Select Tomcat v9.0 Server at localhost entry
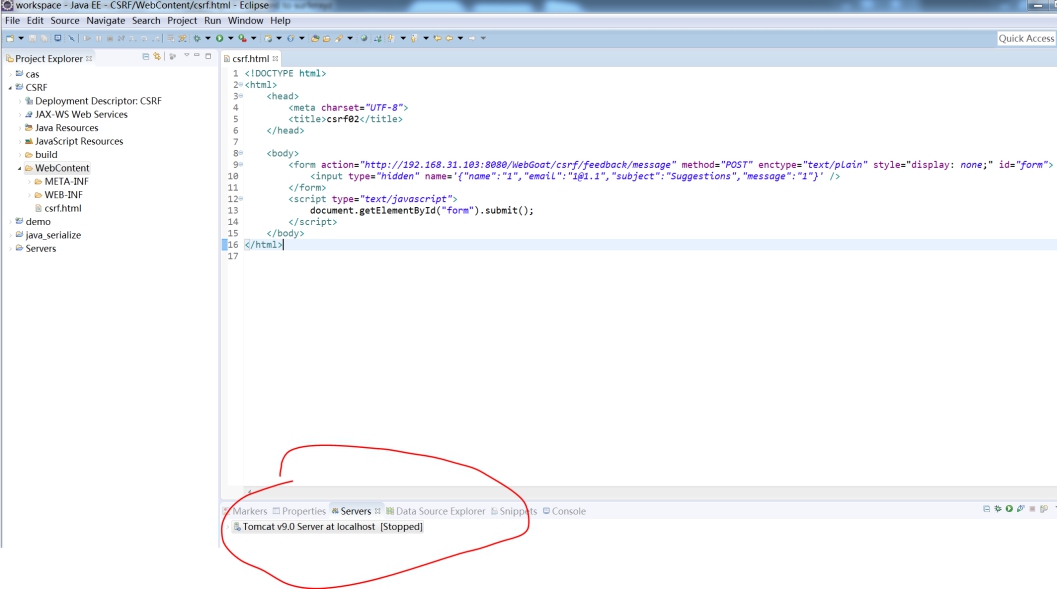 [328, 527]
